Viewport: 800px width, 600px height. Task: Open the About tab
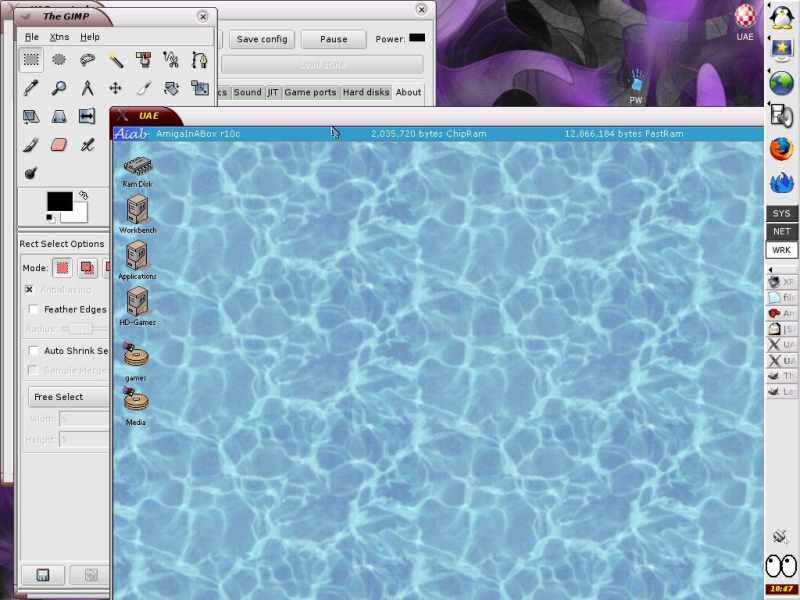[408, 92]
